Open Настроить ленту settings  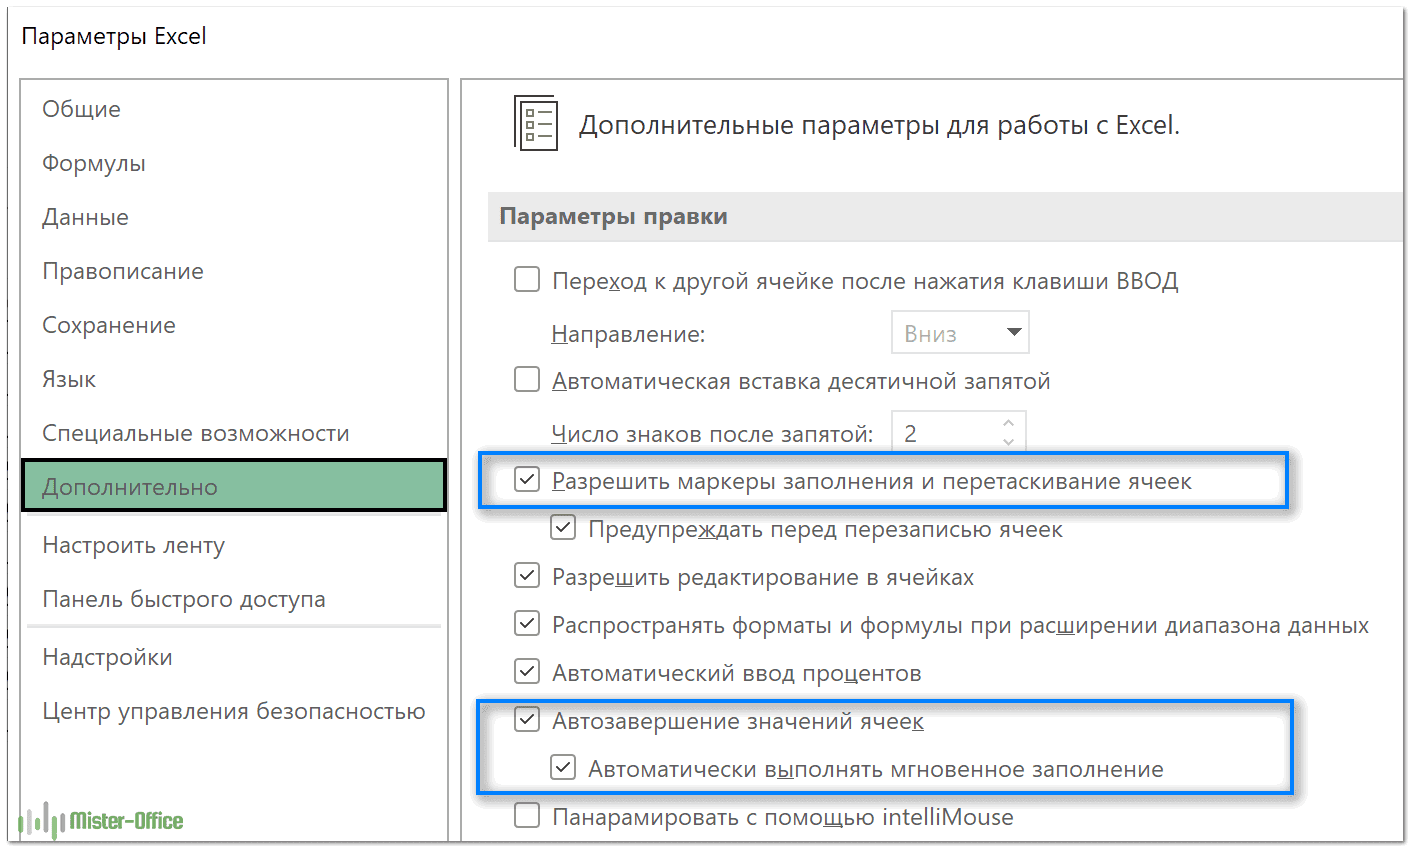coord(133,545)
